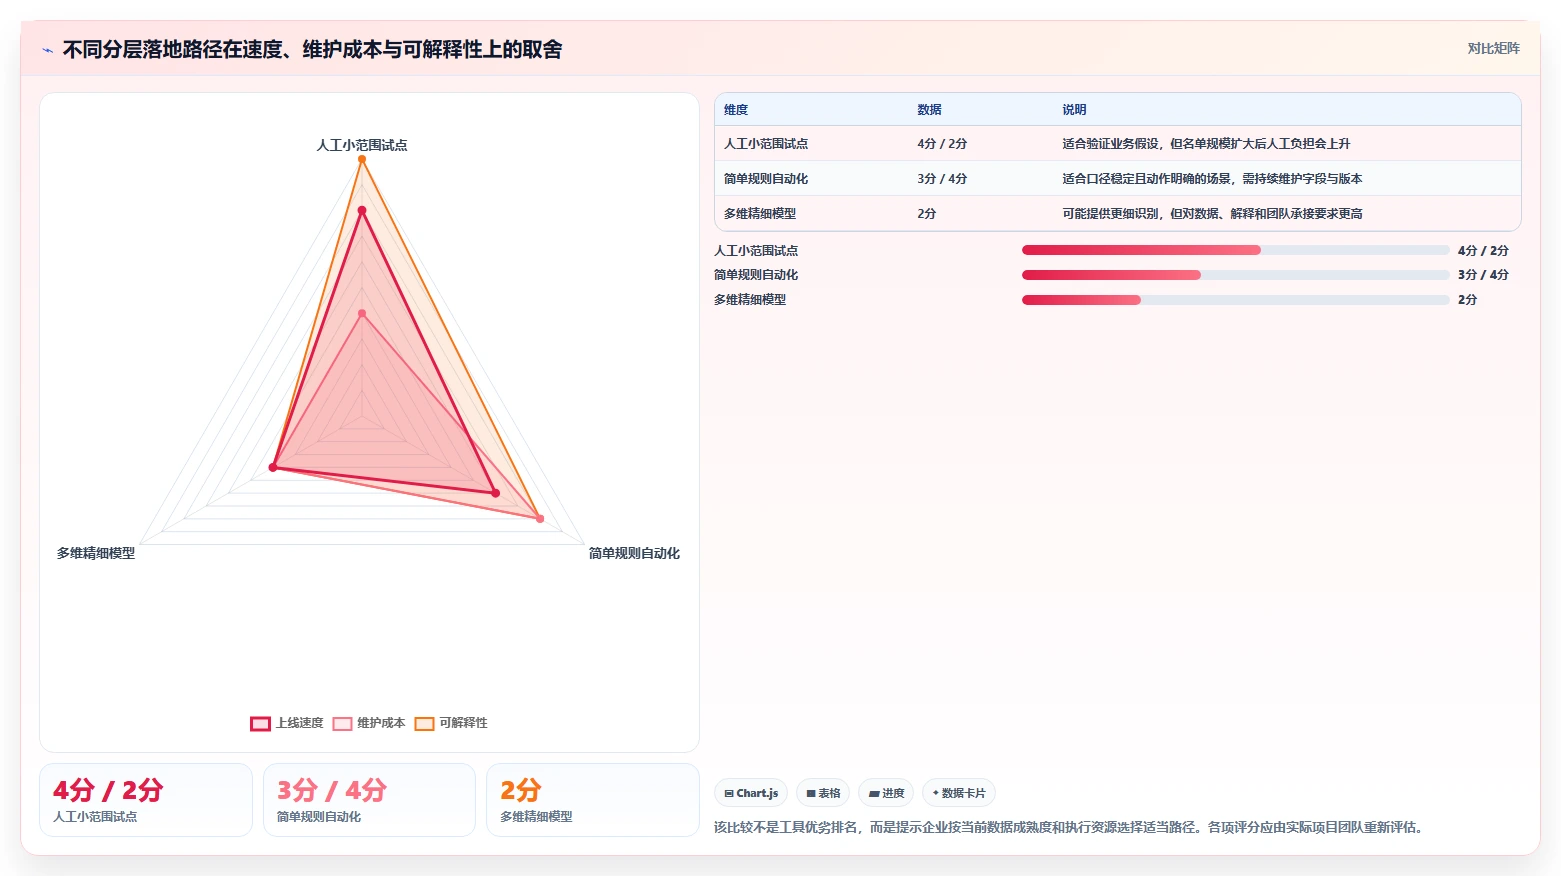Click the Chart.js tag chip
The image size is (1561, 876).
pyautogui.click(x=751, y=793)
